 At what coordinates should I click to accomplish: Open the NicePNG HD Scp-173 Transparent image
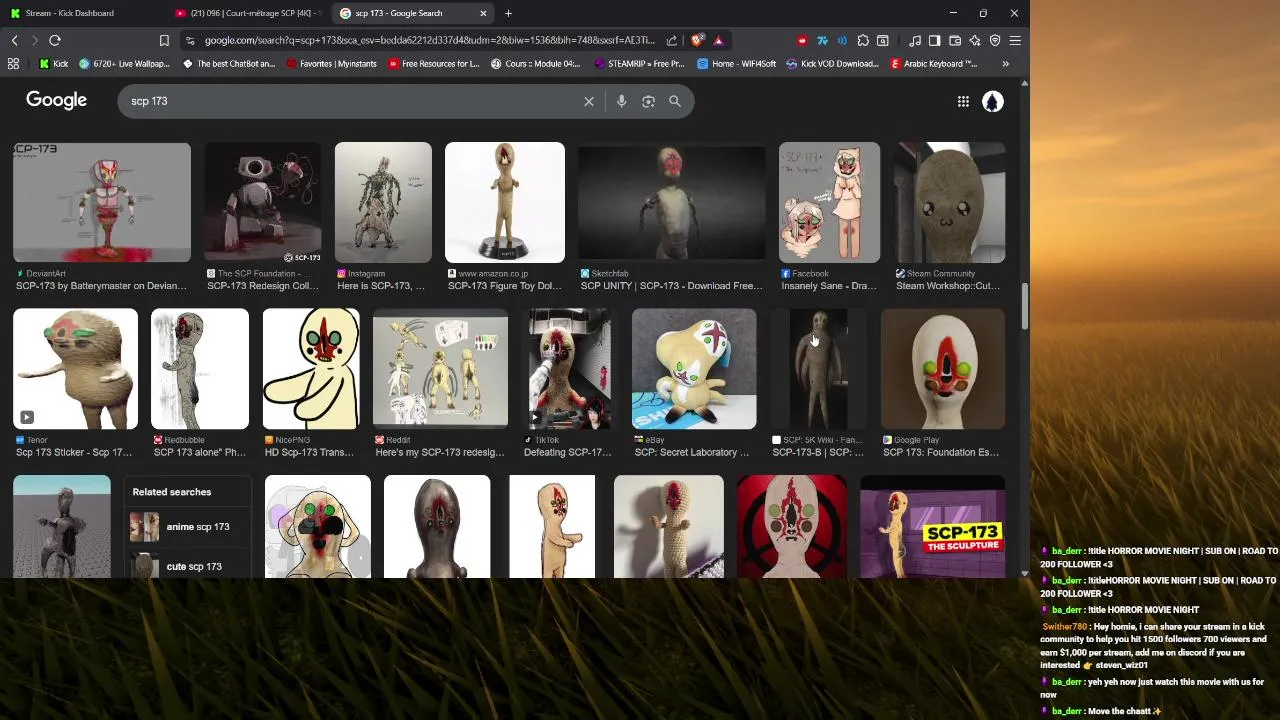[311, 369]
